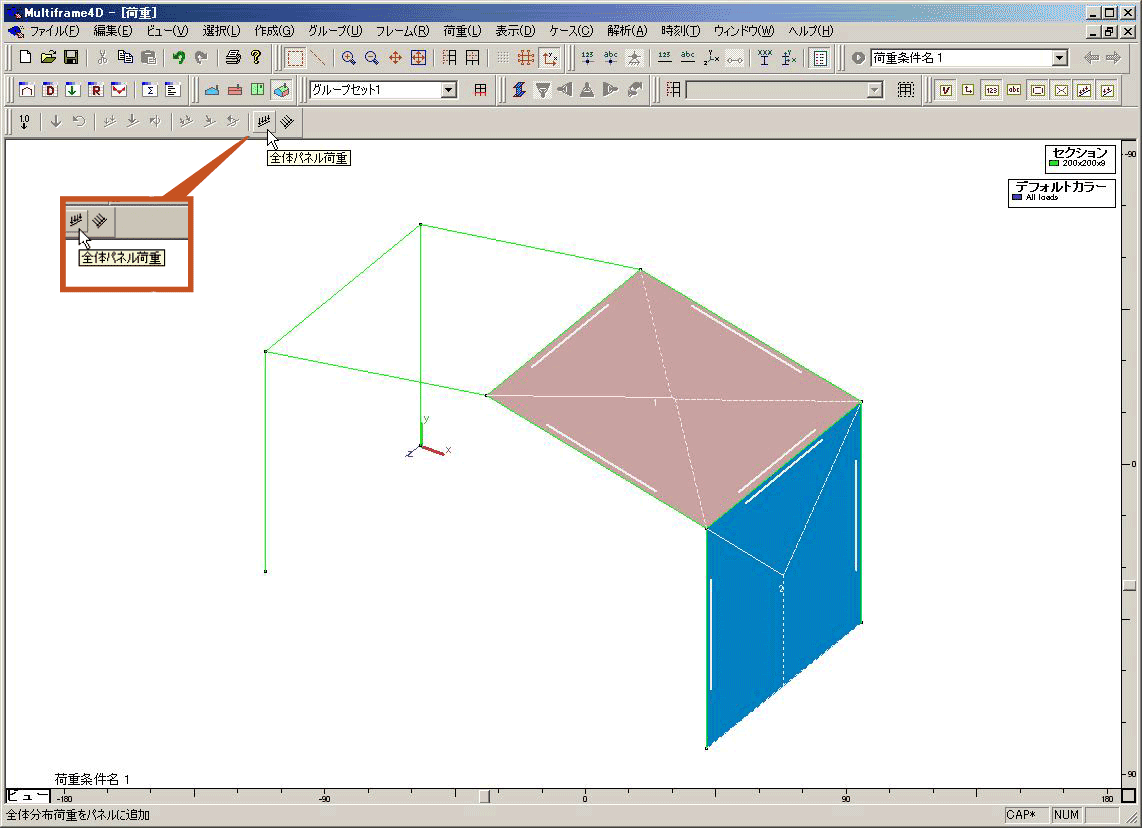Screen dimensions: 1142x828
Task: Open the ヘルプ(H) menu
Action: click(810, 31)
